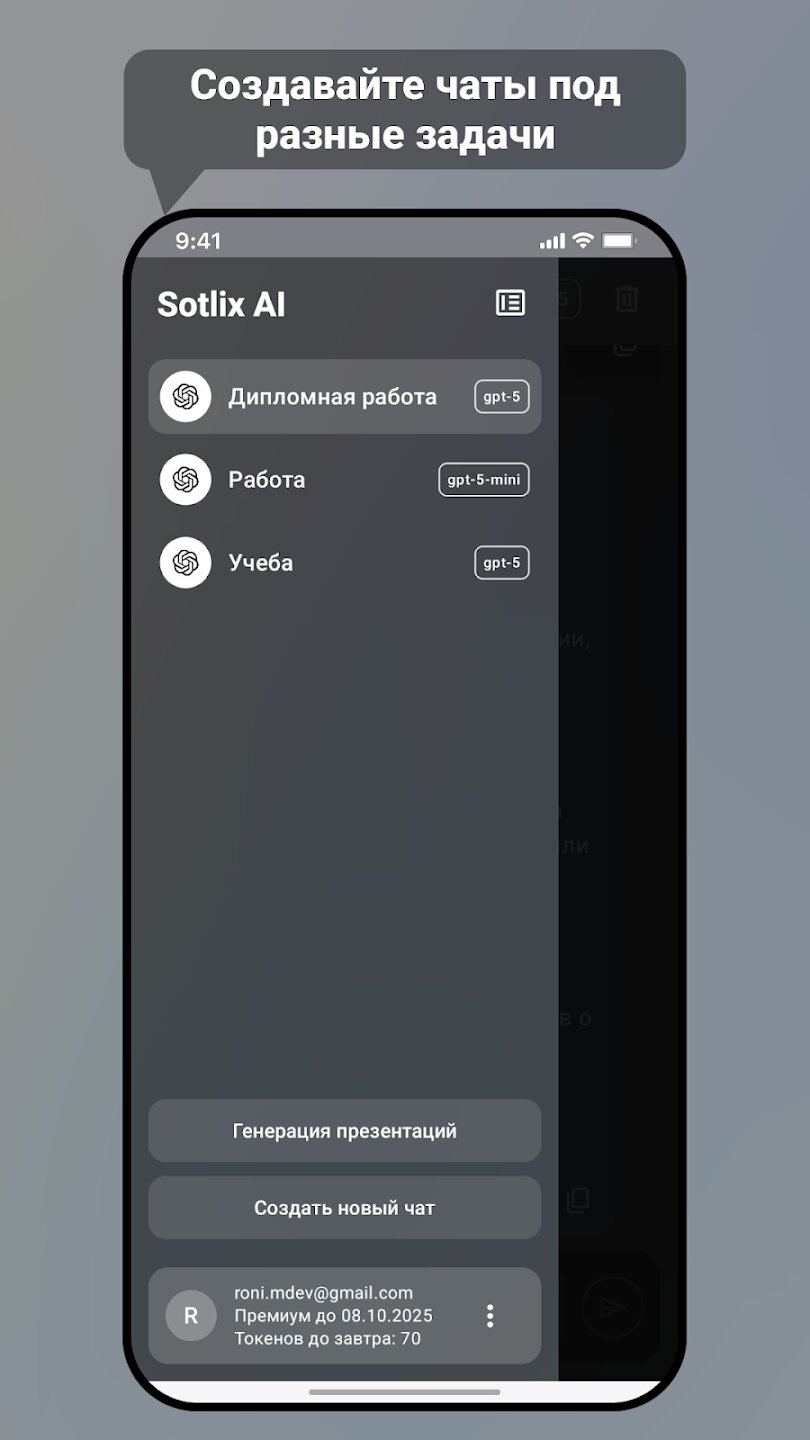Tap the Sotlix AI title
This screenshot has height=1440, width=810.
tap(221, 305)
